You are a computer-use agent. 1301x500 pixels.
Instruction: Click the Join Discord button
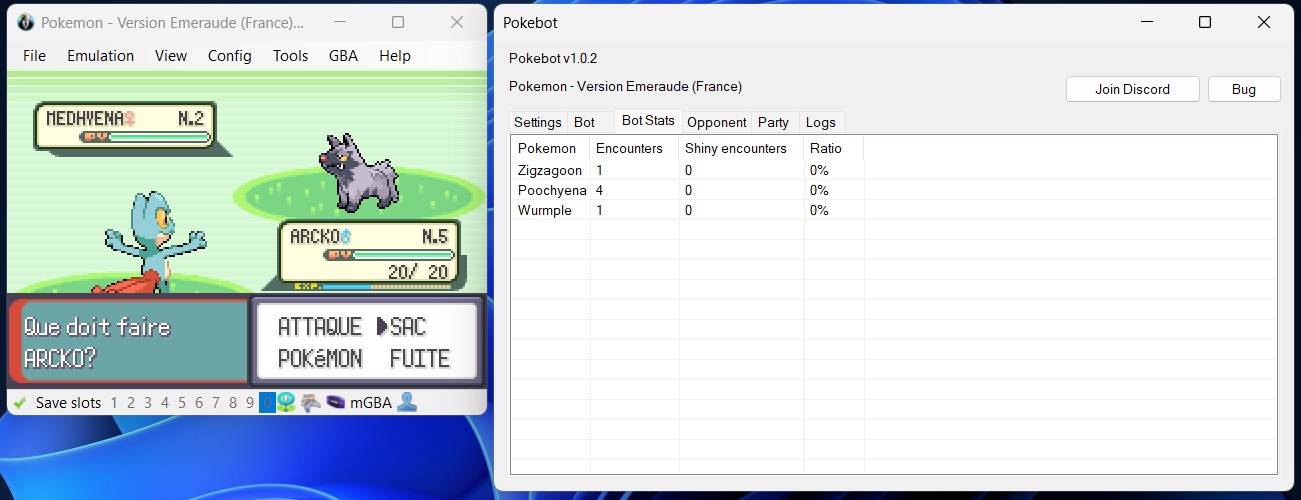(1132, 89)
